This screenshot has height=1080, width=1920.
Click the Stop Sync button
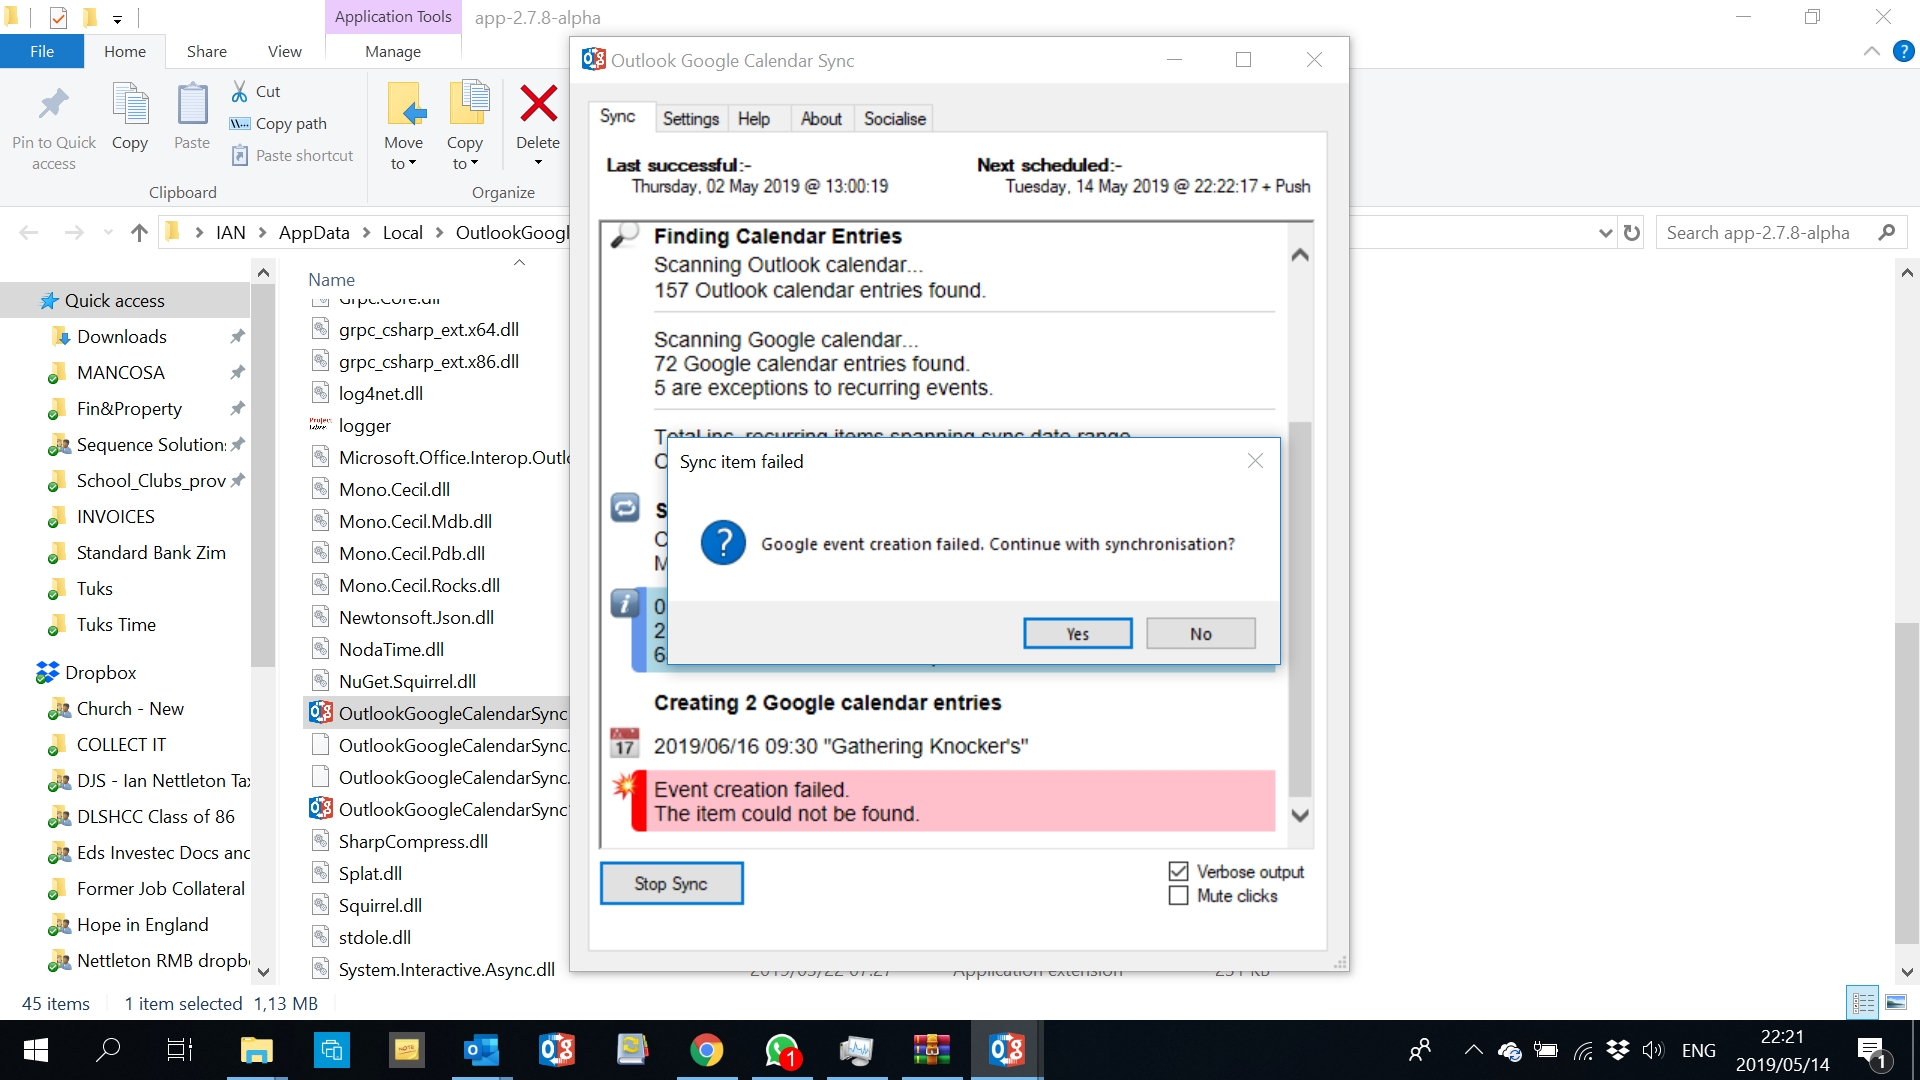(671, 883)
